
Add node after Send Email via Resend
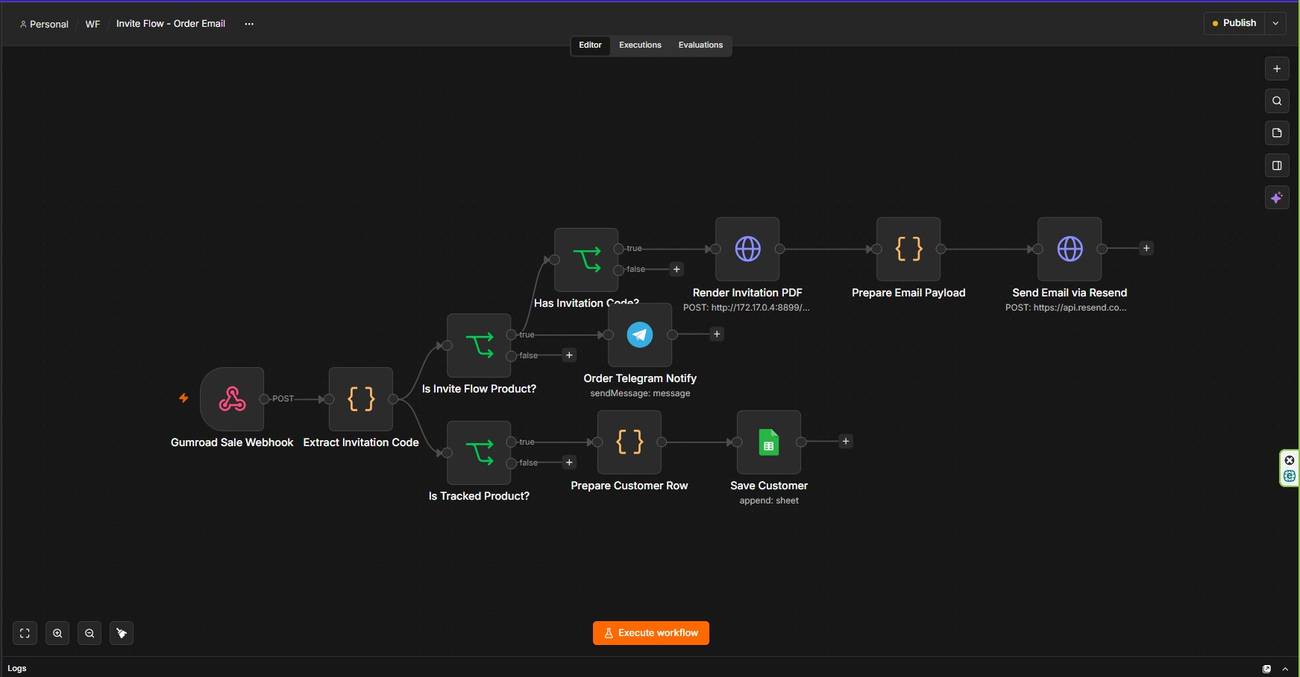pos(1146,248)
